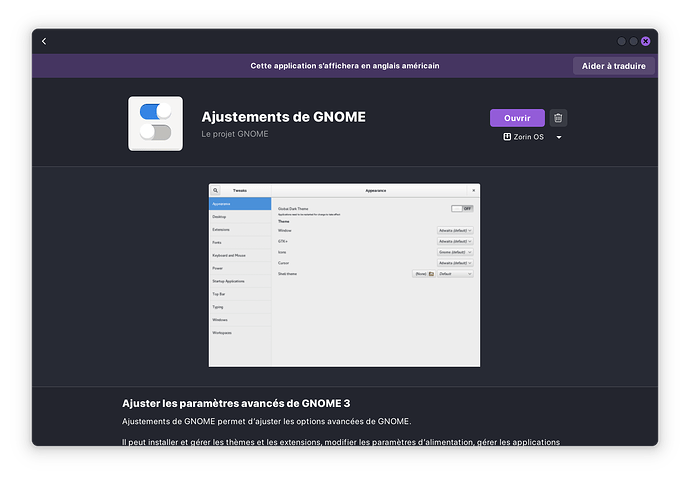The width and height of the screenshot is (690, 481).
Task: Close the window with purple button
Action: pyautogui.click(x=646, y=41)
